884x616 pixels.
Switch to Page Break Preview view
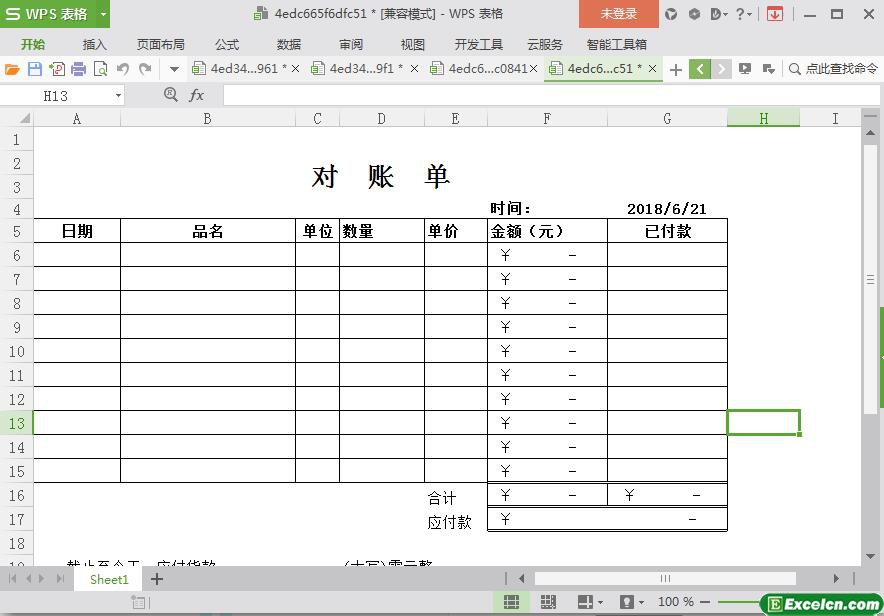548,602
